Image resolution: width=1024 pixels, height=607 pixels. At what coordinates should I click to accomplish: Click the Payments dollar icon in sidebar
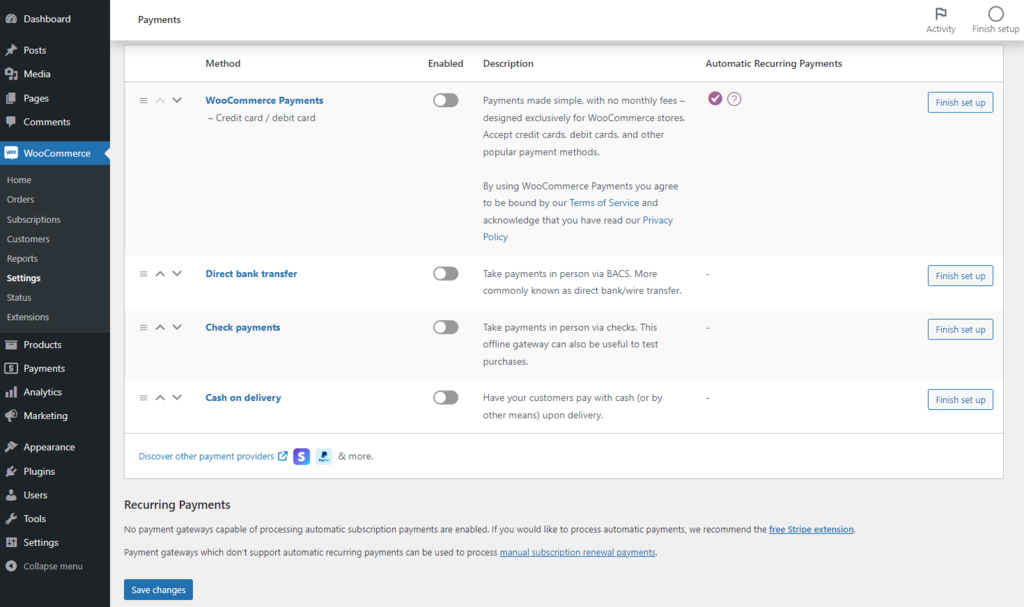11,368
